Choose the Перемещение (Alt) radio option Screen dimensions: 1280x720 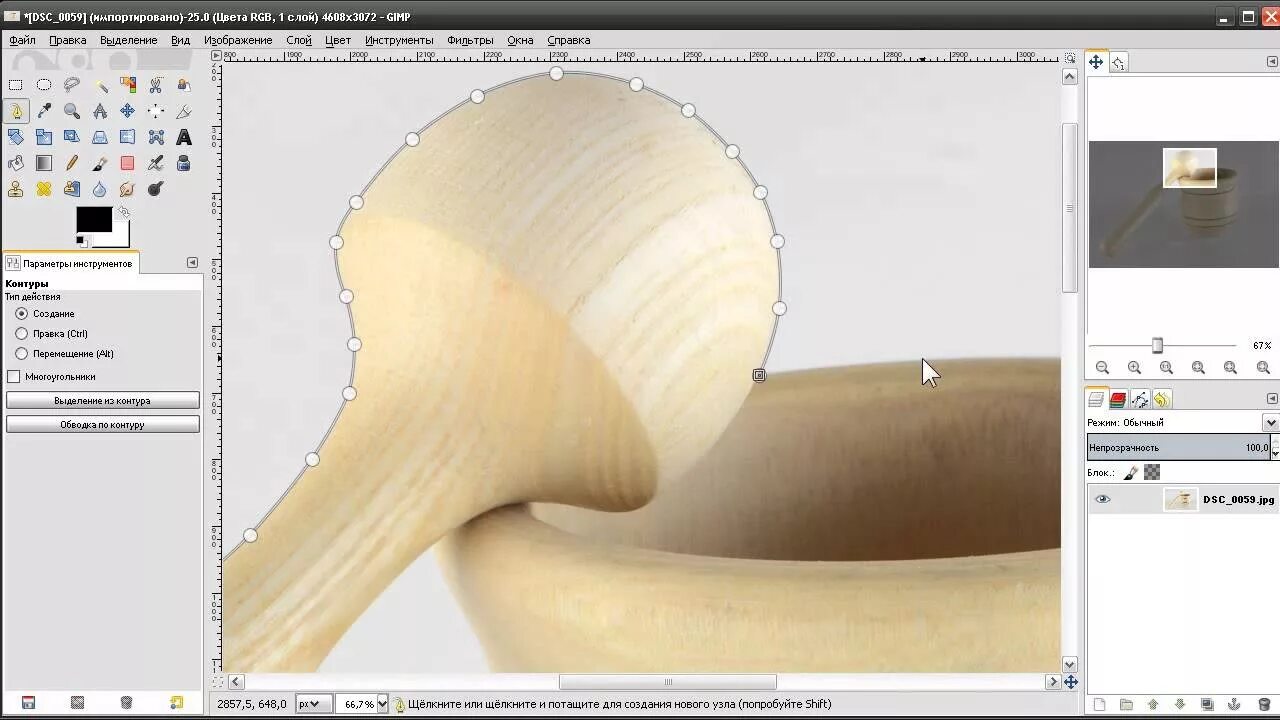pos(22,354)
